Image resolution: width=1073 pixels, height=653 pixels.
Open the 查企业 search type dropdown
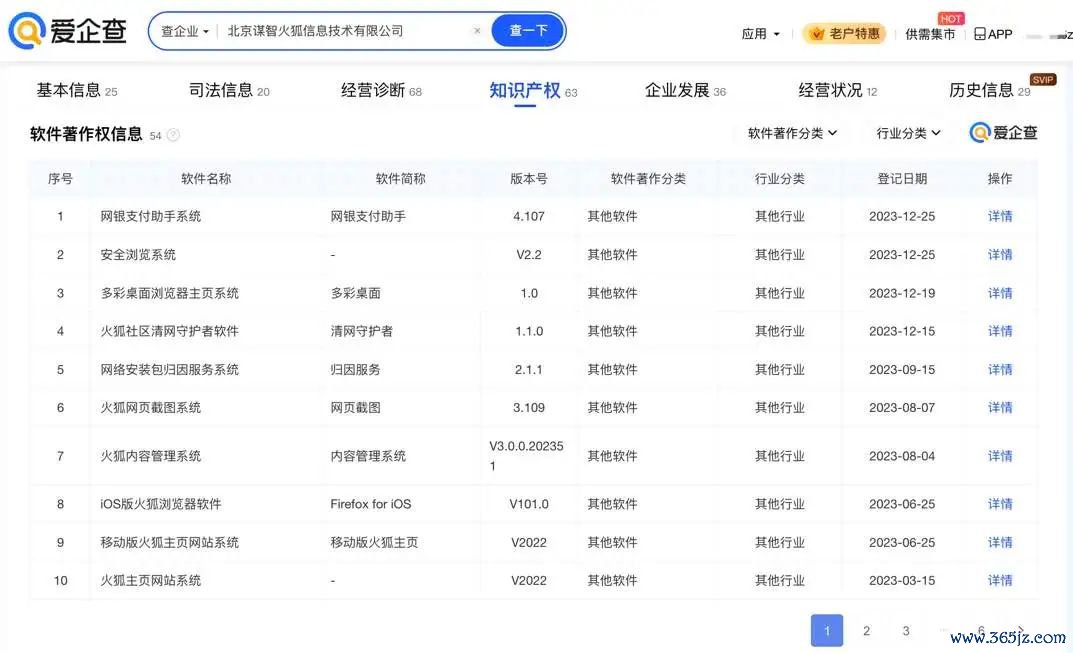185,31
